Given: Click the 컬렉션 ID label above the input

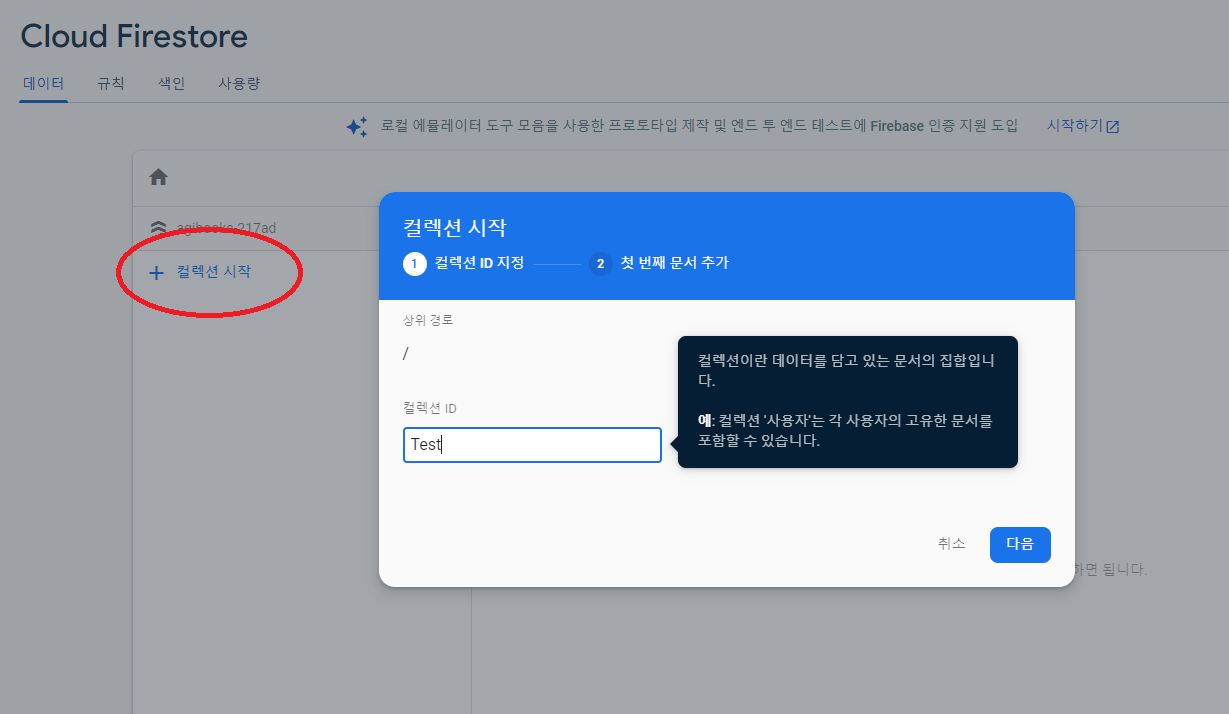Looking at the screenshot, I should 430,408.
